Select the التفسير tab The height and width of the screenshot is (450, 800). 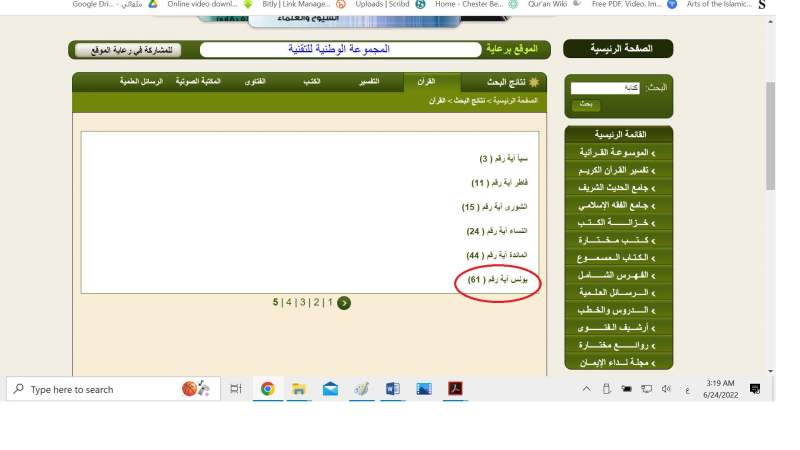[x=369, y=82]
